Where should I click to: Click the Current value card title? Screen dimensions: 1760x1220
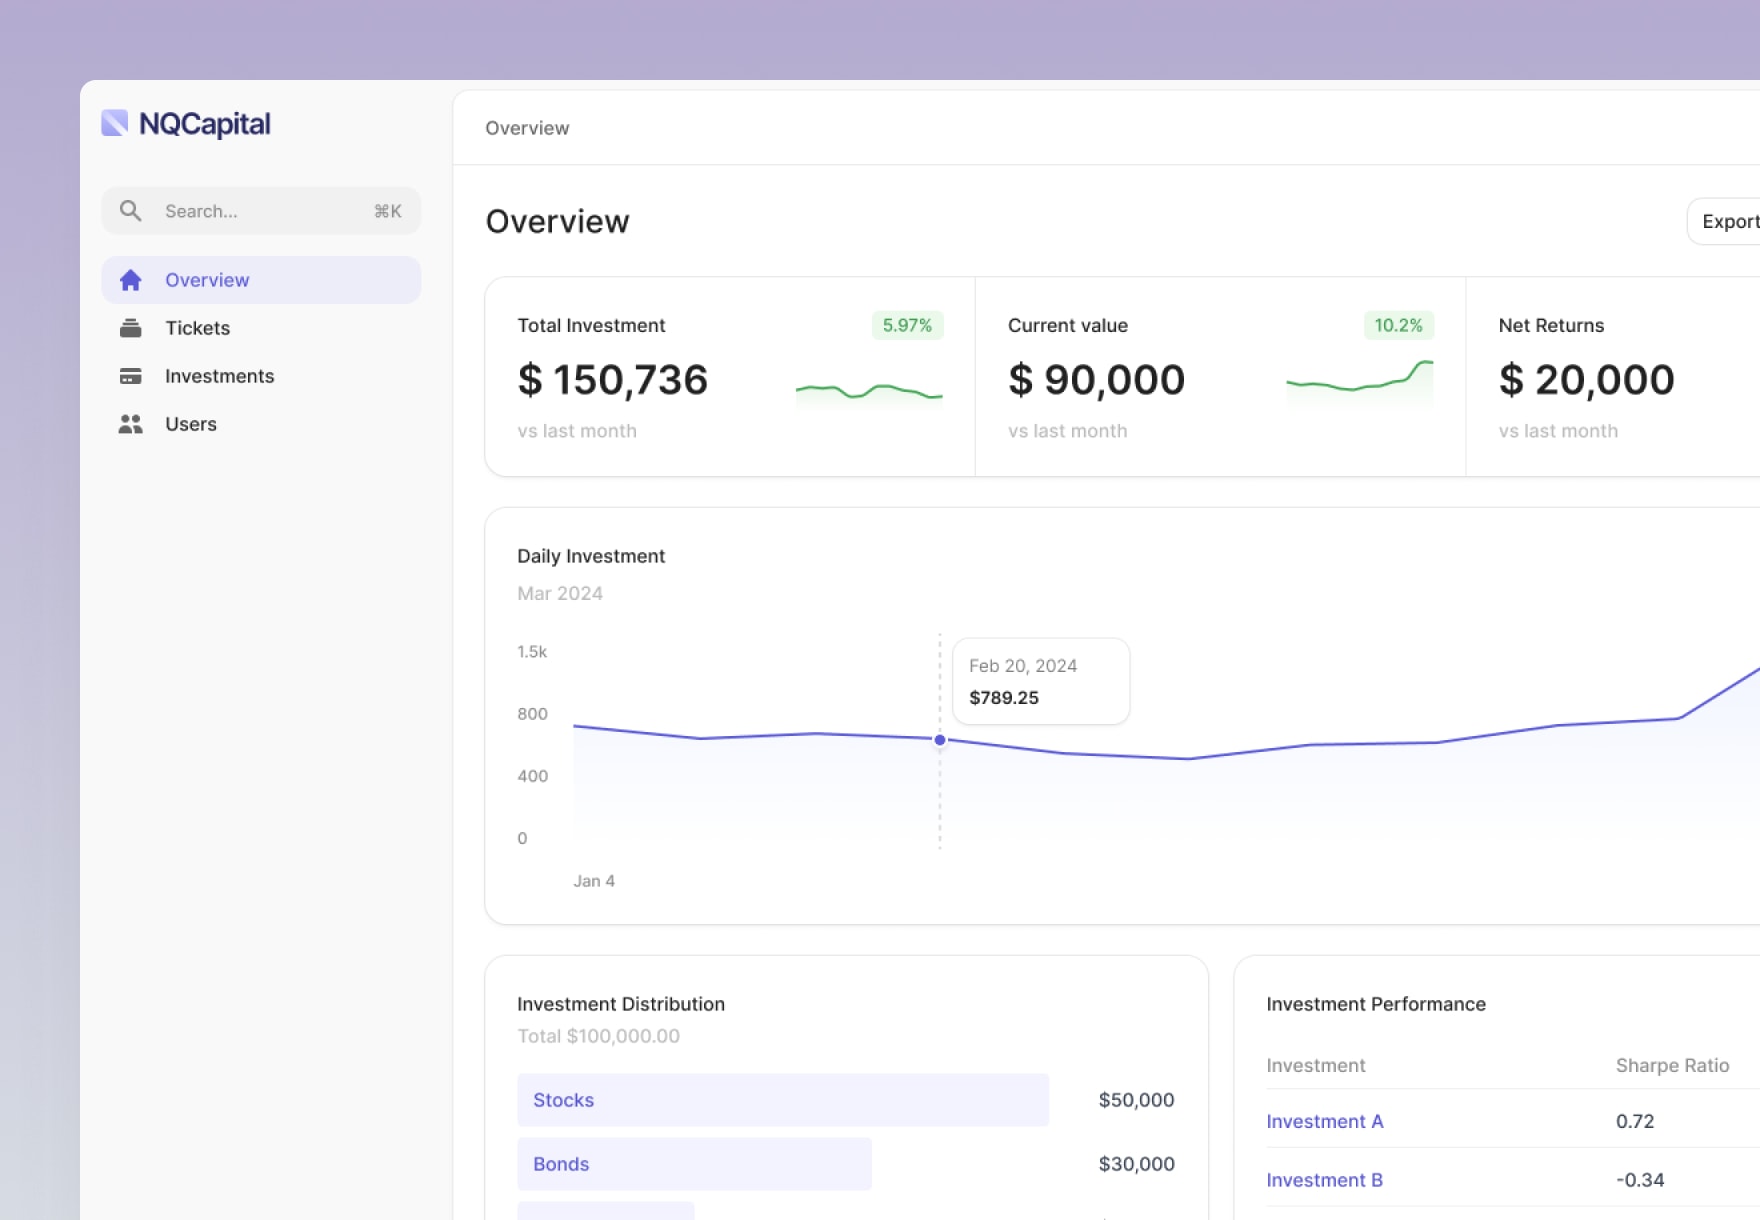pyautogui.click(x=1068, y=325)
